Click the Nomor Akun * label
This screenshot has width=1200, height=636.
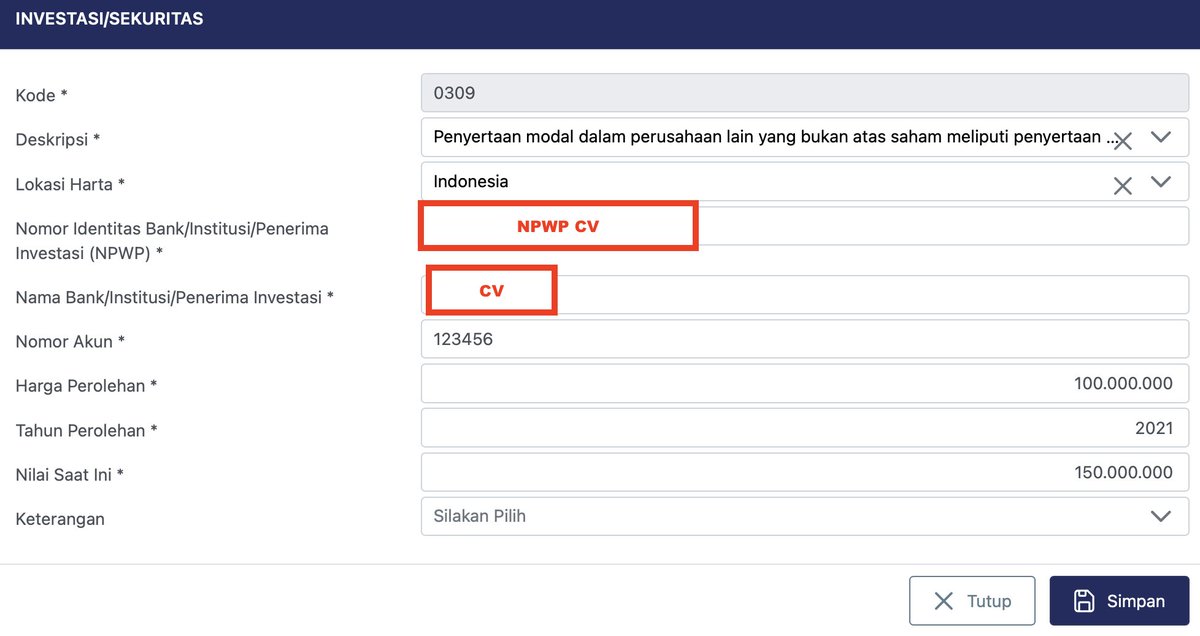(x=70, y=342)
